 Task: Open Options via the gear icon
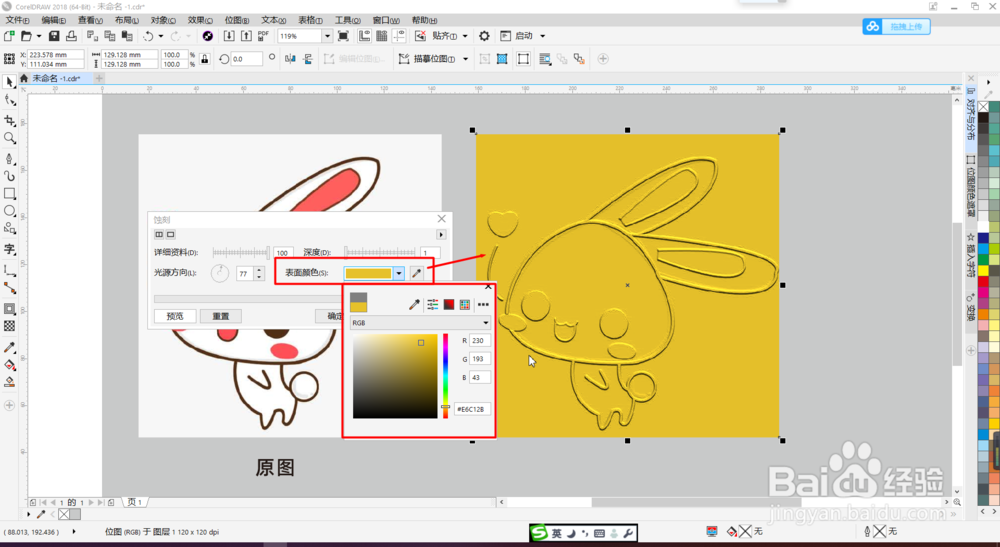484,36
